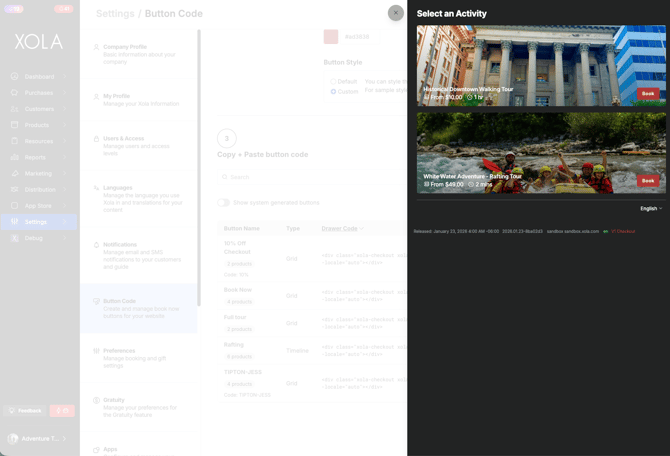Click the Distribution icon in sidebar
670x456 pixels.
pyautogui.click(x=15, y=189)
